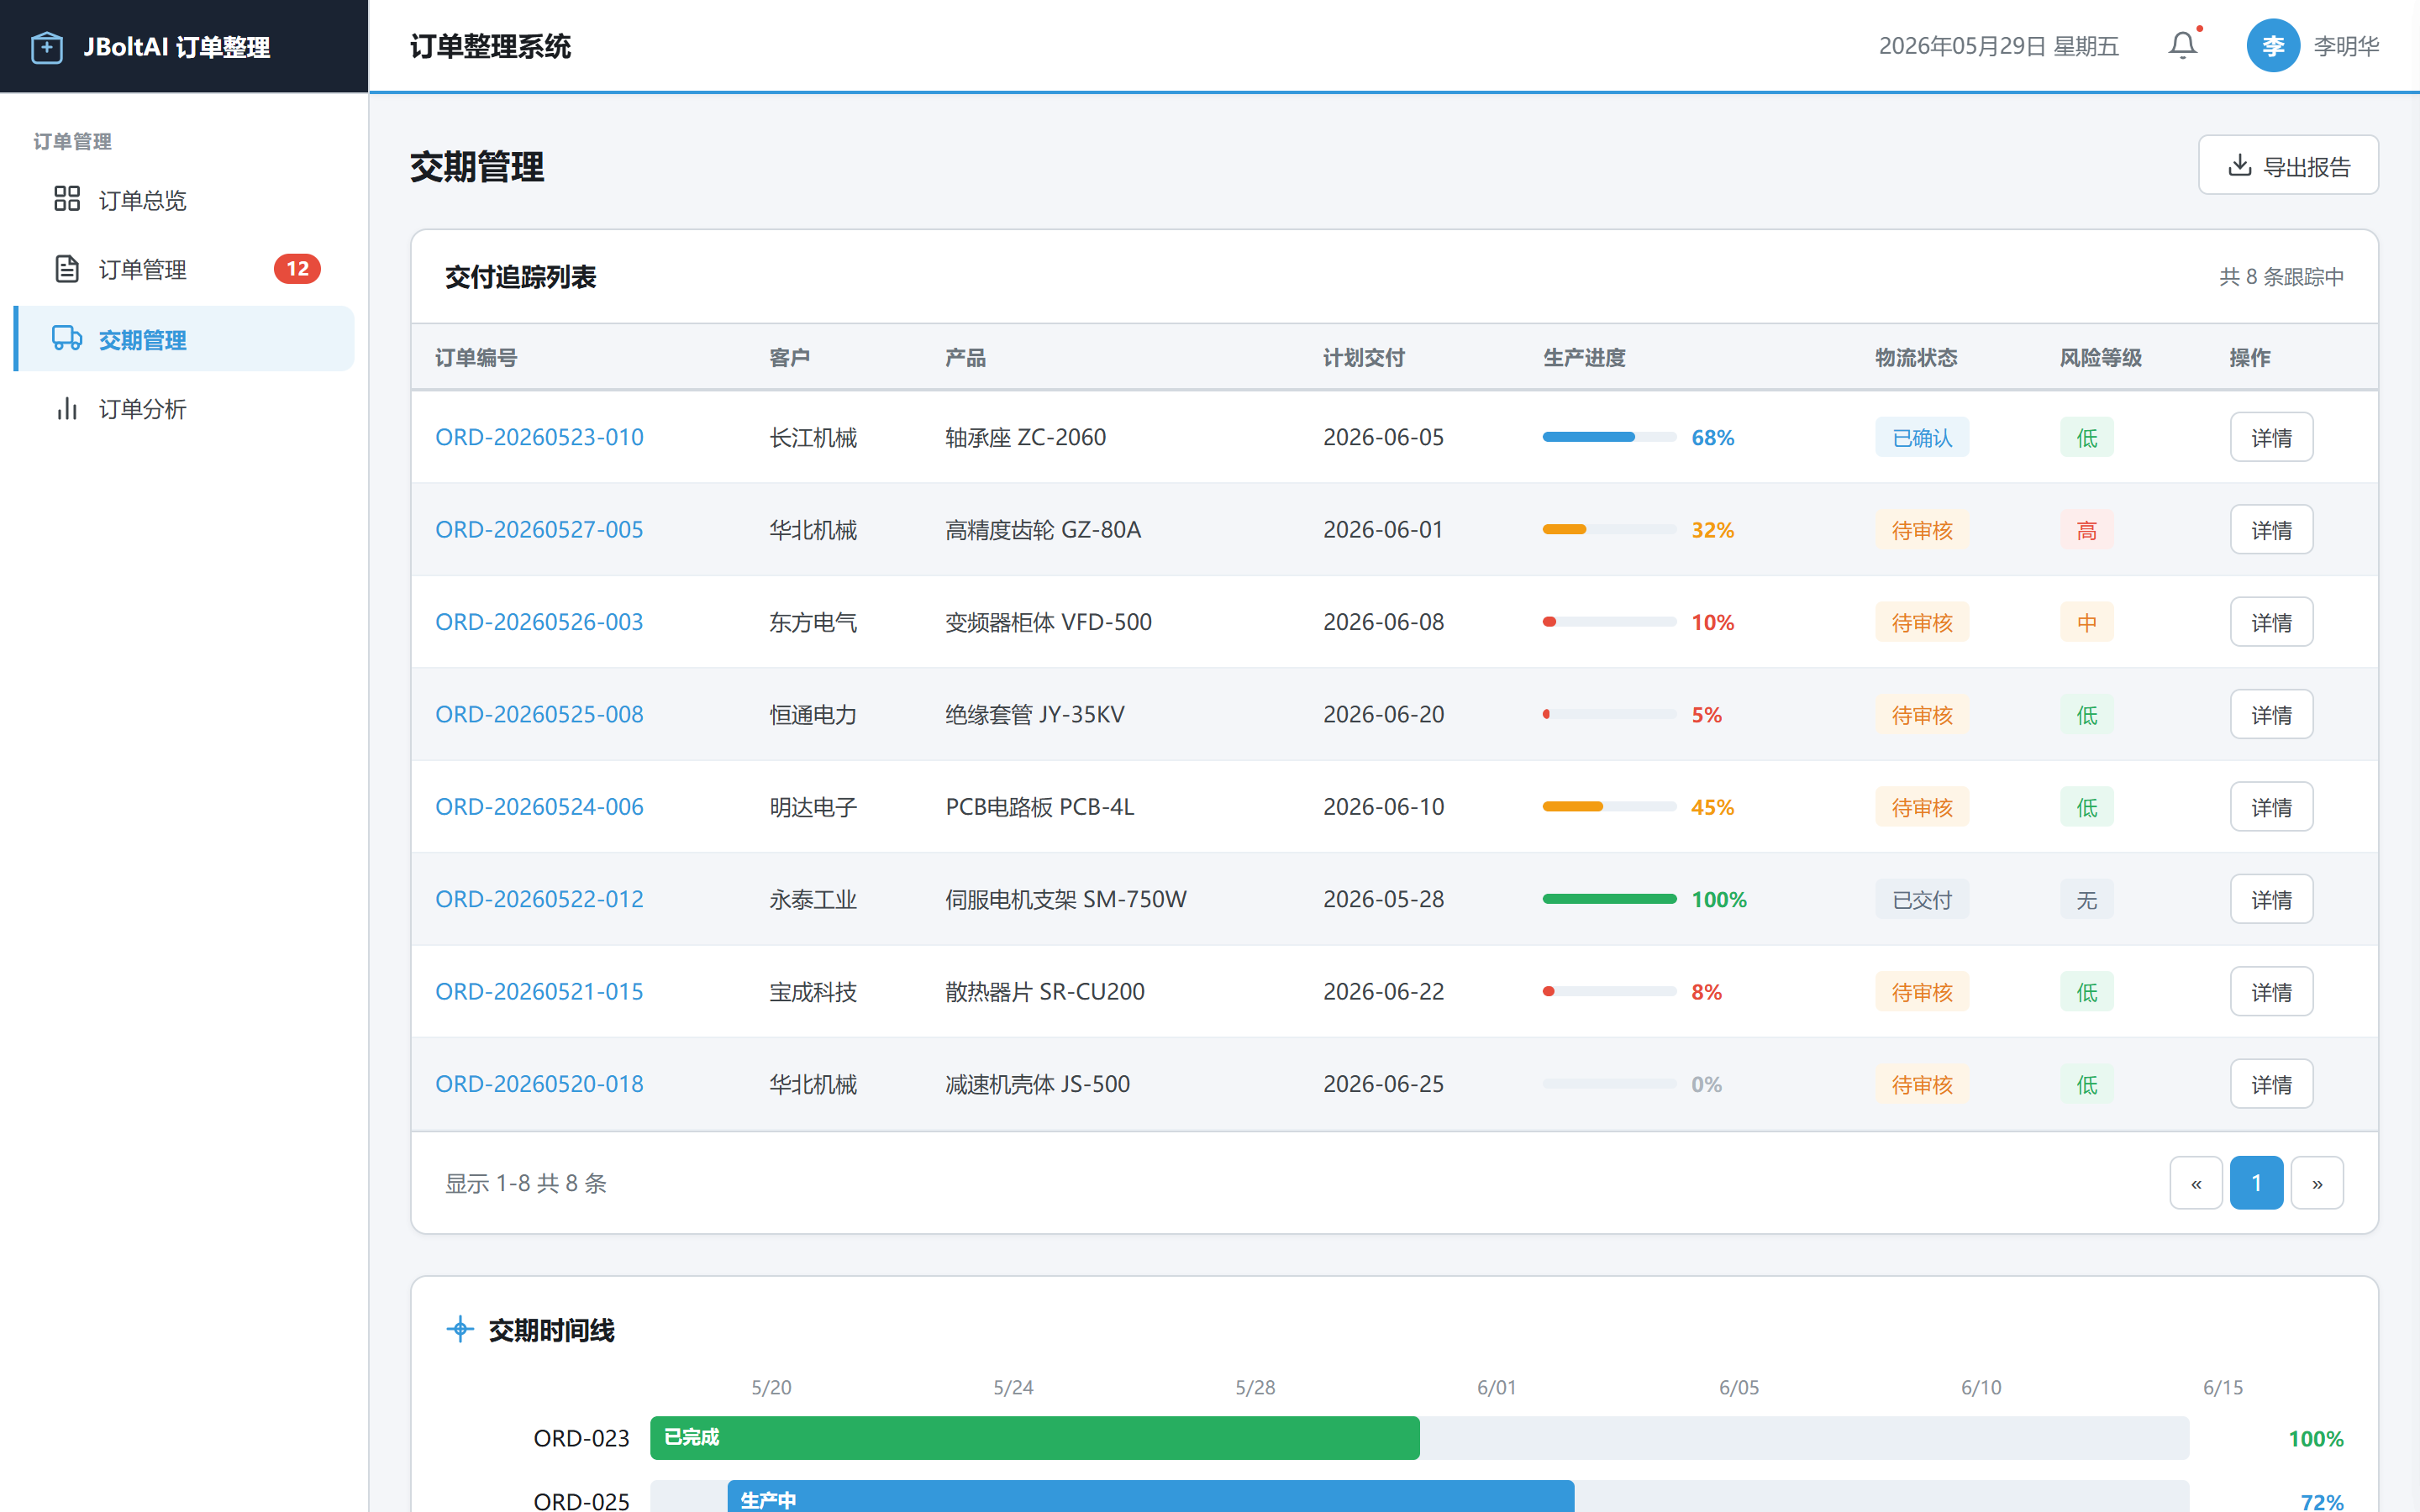Click the date 2026年05月29日 星期五
The image size is (2420, 1512).
pyautogui.click(x=1998, y=46)
